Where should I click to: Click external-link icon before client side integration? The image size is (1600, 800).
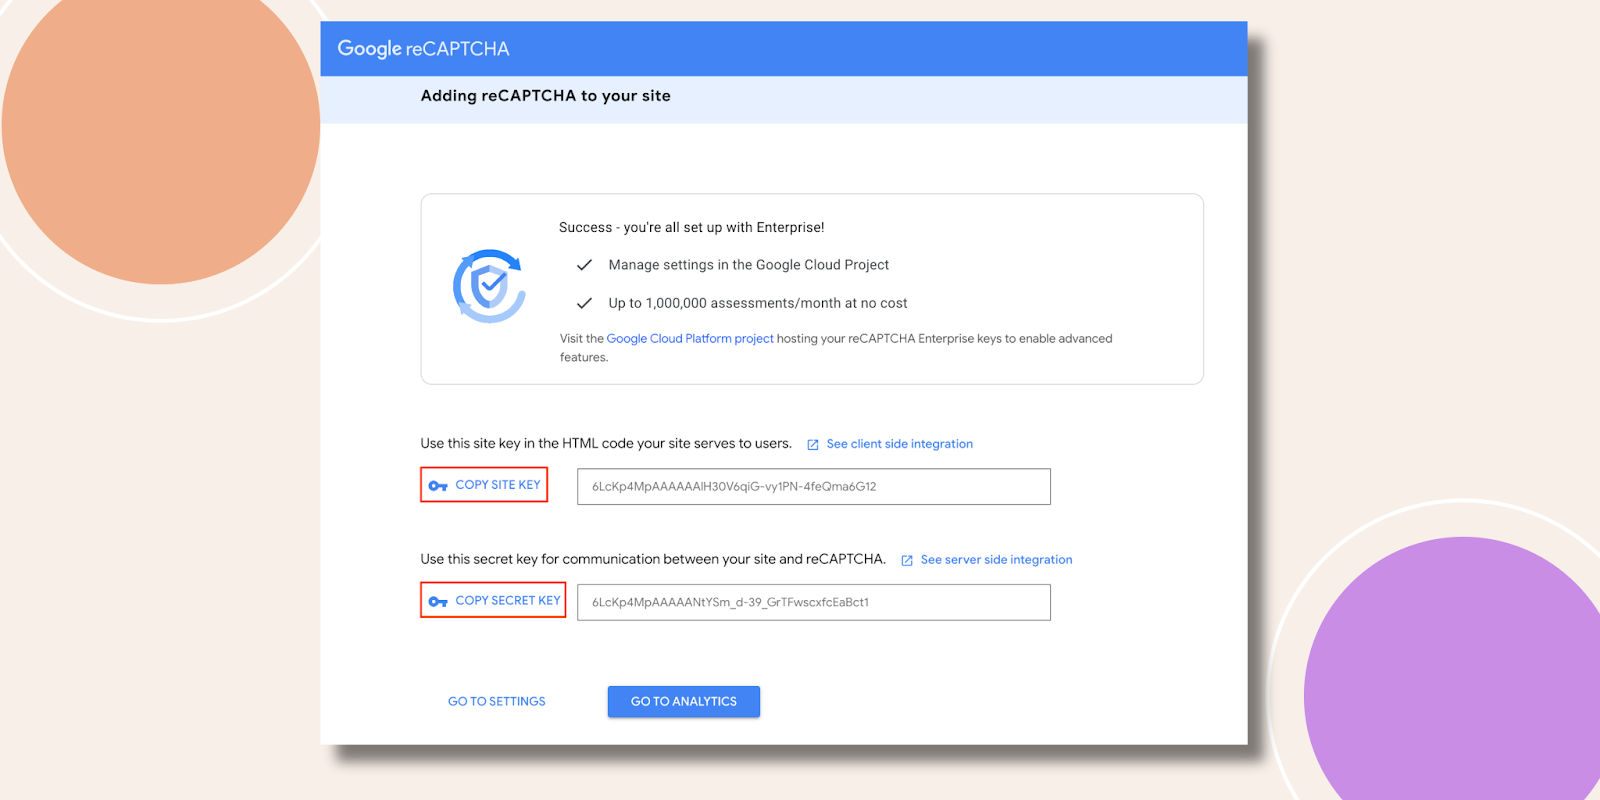(813, 445)
